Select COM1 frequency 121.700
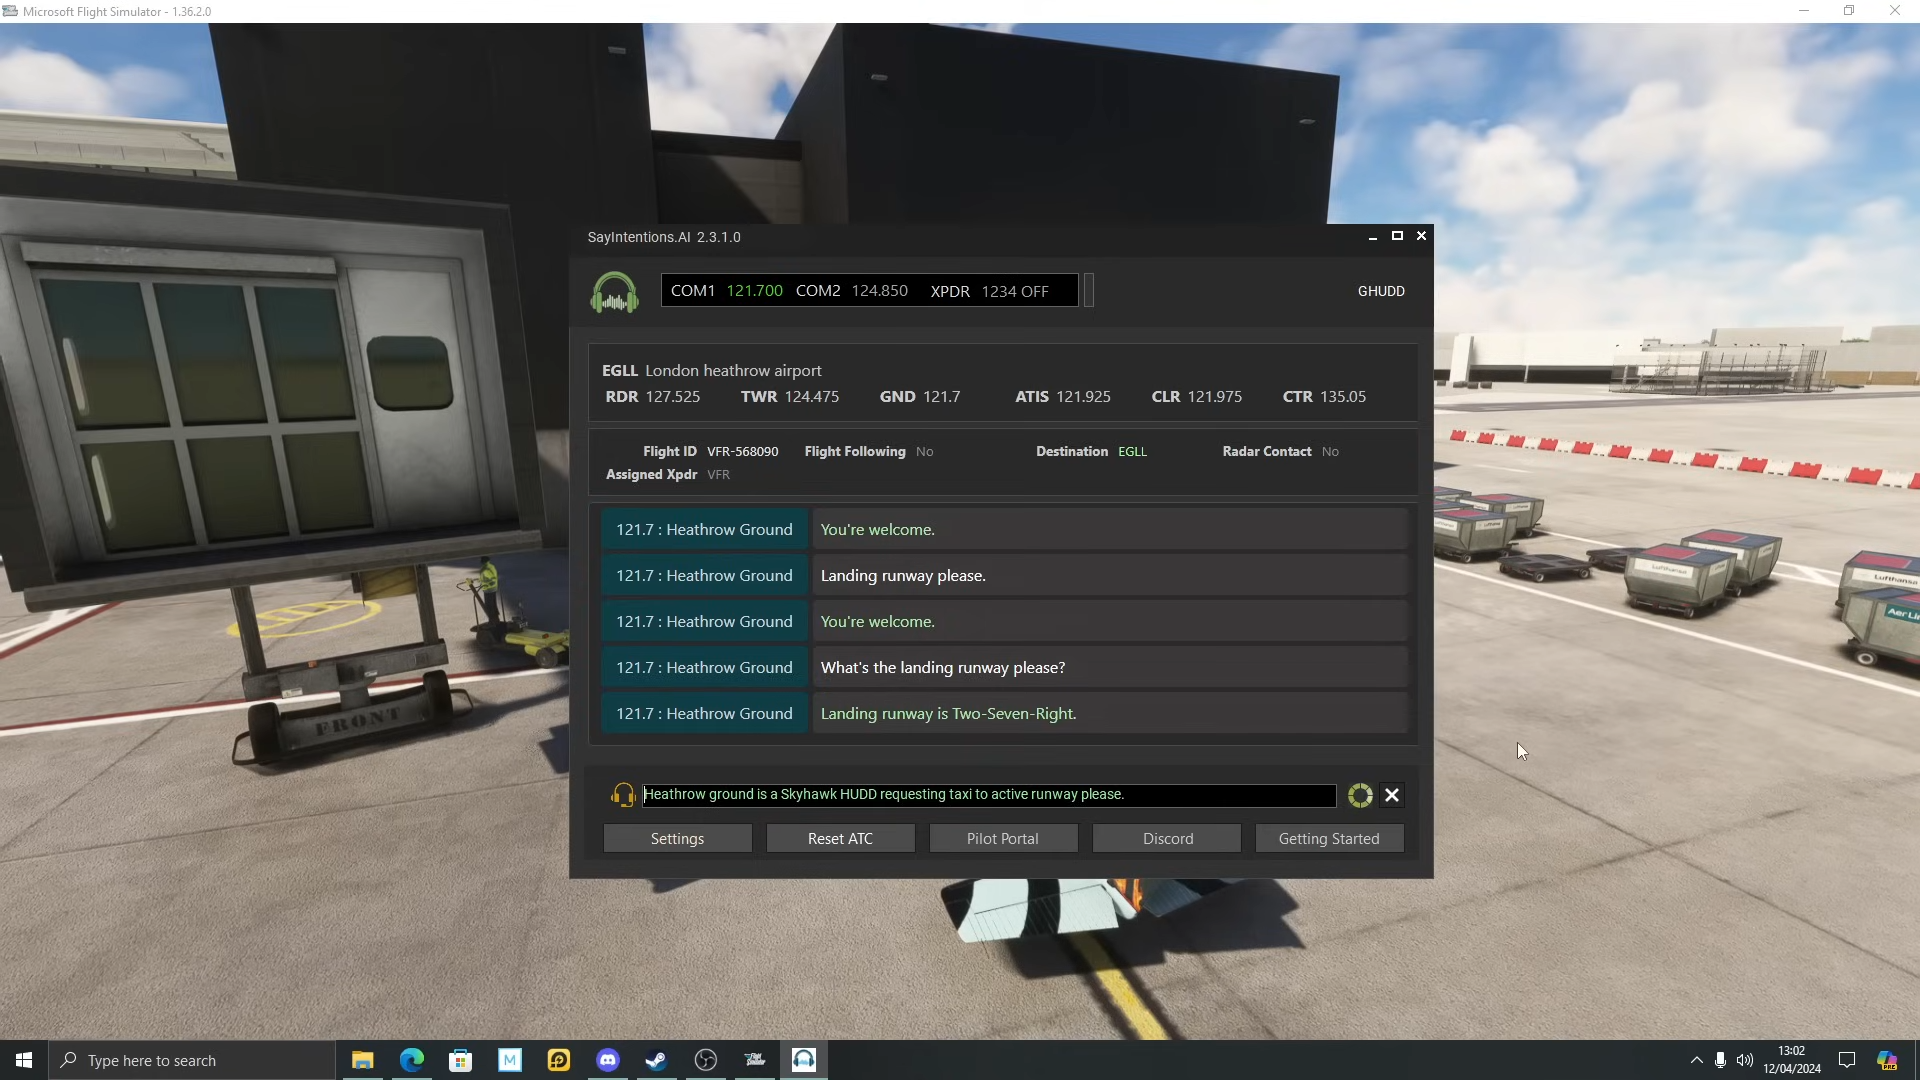This screenshot has width=1920, height=1080. coord(754,291)
